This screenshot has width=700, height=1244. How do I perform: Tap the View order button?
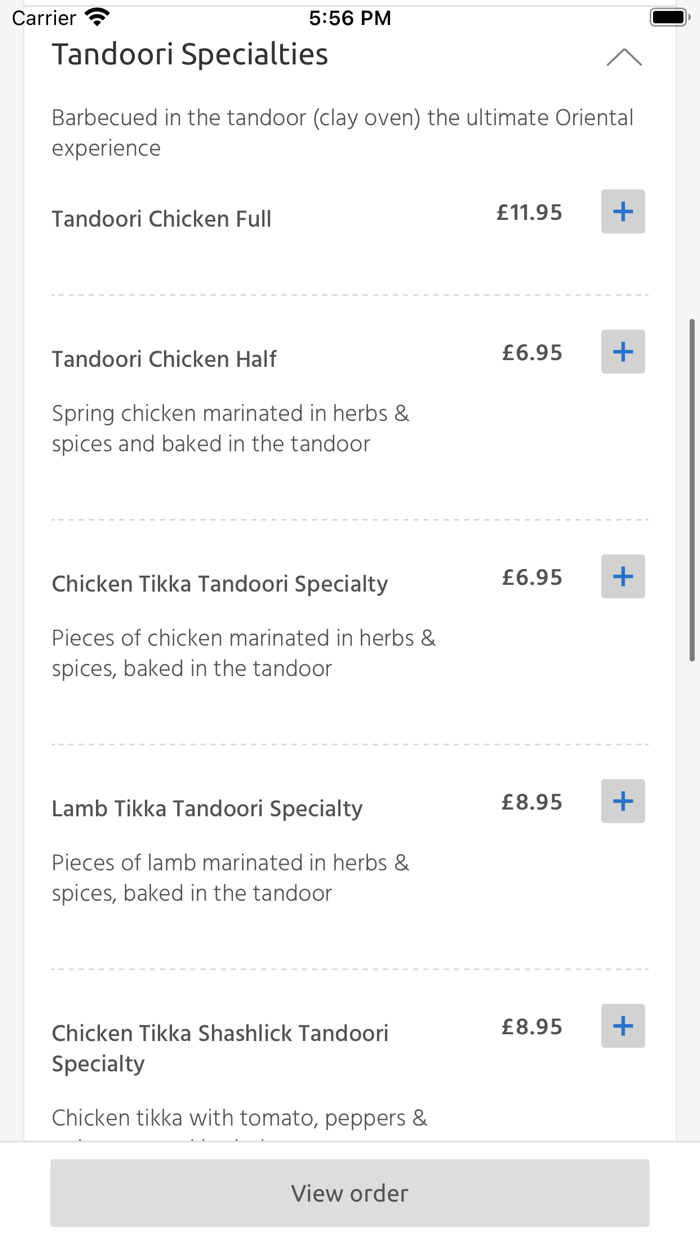(349, 1192)
